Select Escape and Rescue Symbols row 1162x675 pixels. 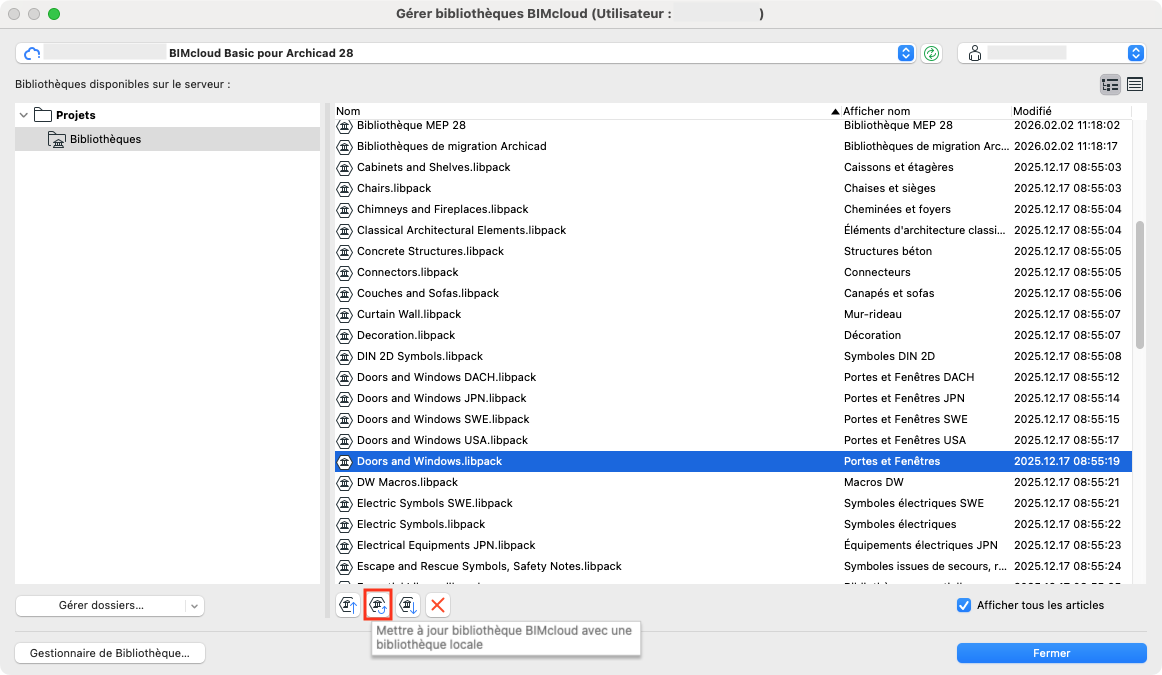pyautogui.click(x=733, y=566)
